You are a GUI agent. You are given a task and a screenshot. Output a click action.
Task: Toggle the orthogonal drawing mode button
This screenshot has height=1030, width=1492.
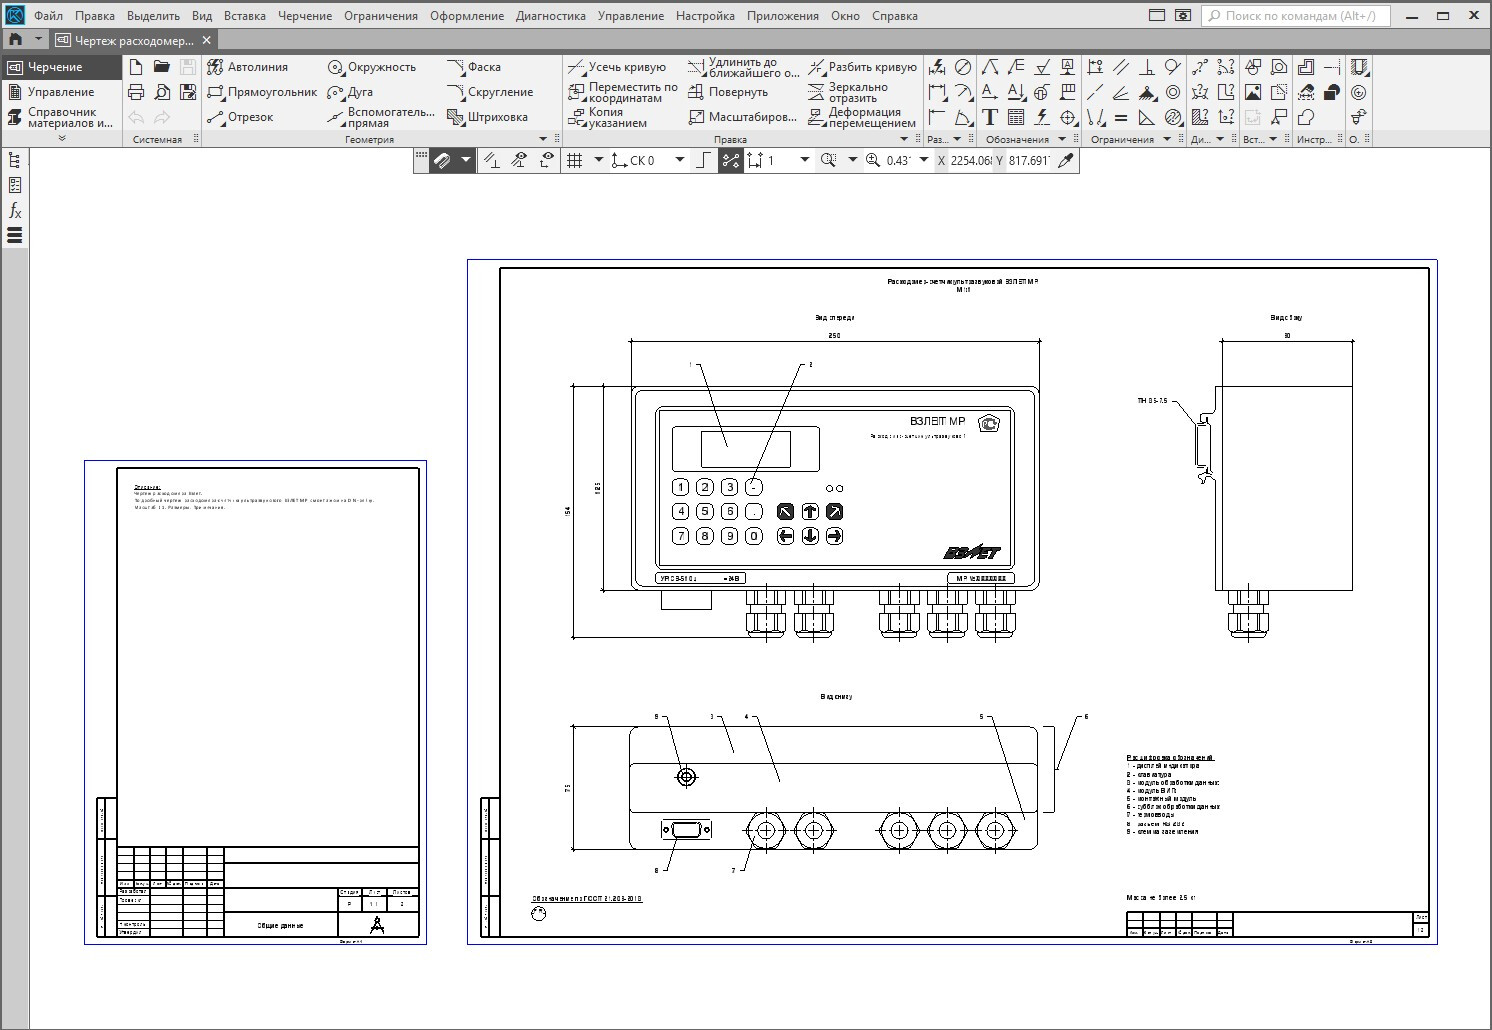pos(704,160)
